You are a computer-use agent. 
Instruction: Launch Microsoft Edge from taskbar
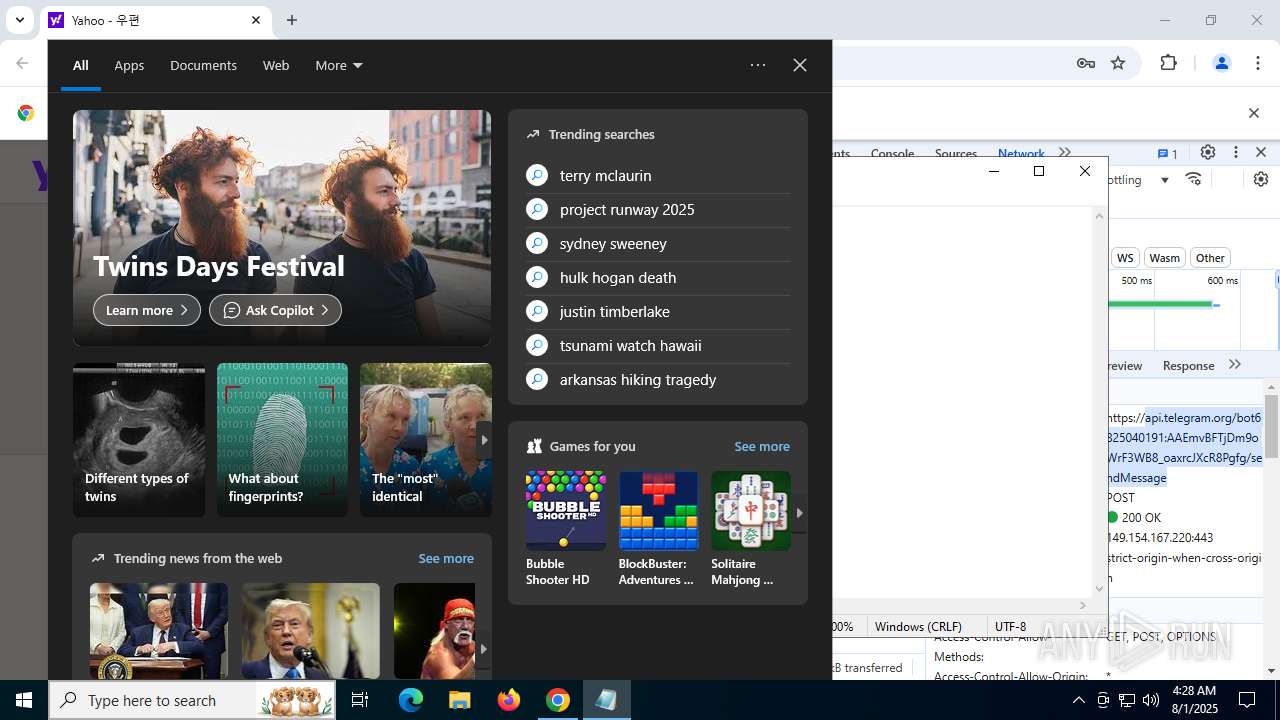(411, 700)
